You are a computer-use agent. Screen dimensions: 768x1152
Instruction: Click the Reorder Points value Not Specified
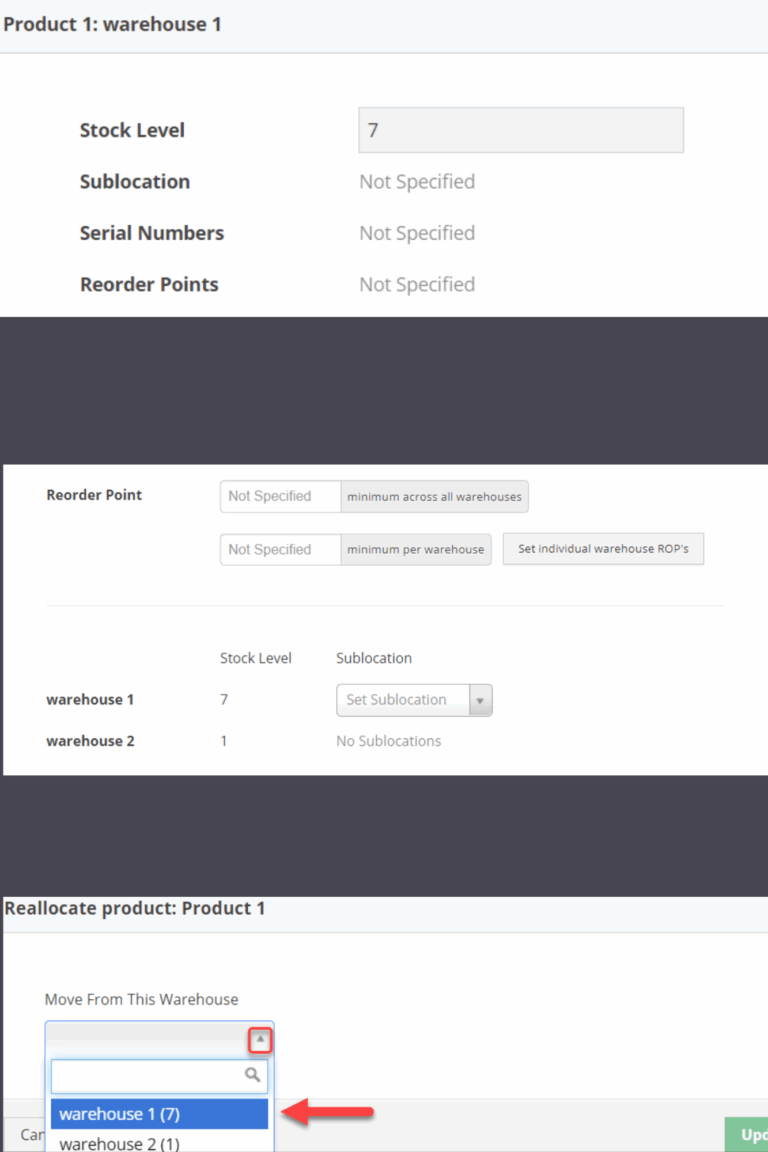[417, 284]
